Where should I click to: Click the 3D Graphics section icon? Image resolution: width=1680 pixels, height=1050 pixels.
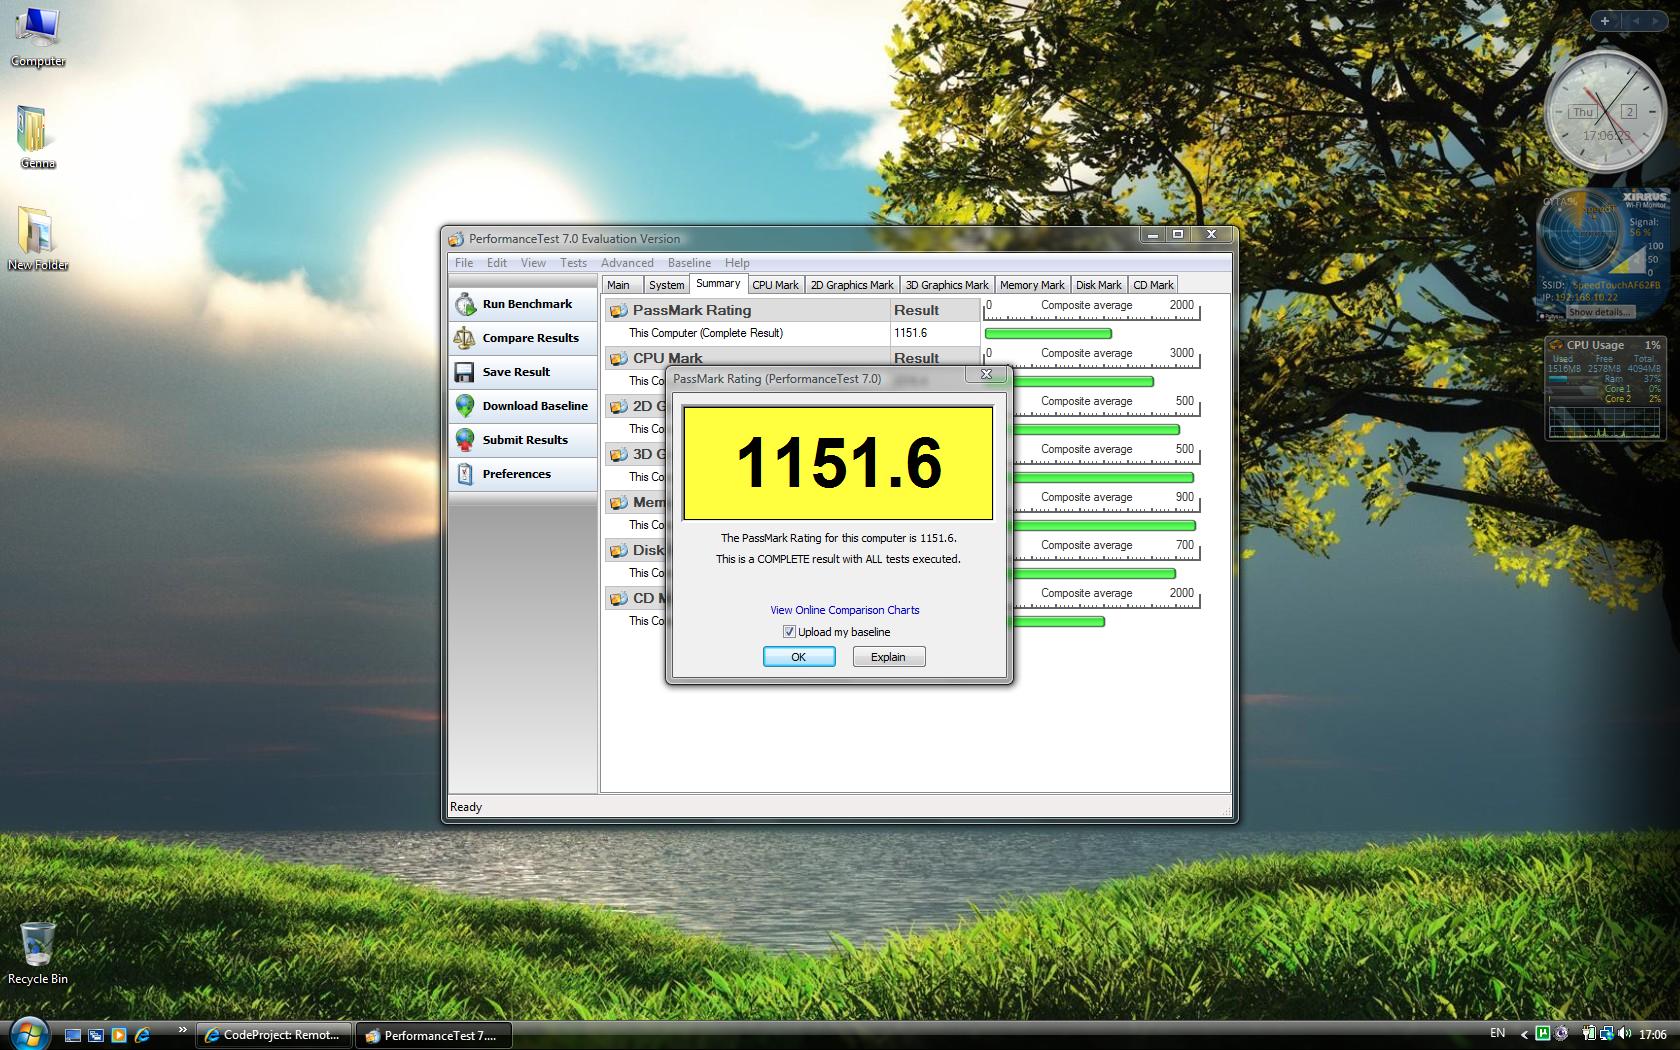coord(619,455)
